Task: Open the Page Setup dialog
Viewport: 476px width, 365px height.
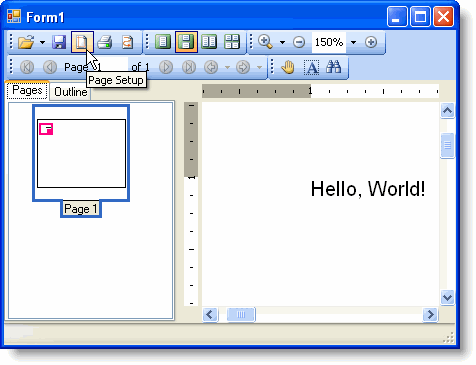Action: (82, 42)
